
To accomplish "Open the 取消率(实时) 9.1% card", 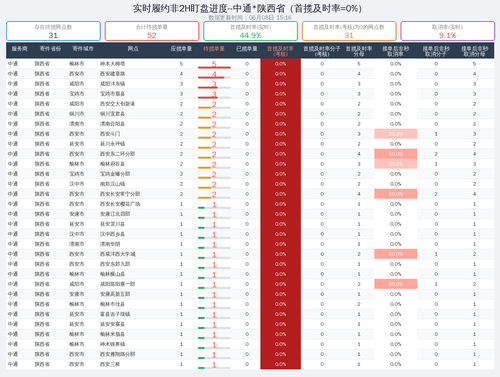I will (x=447, y=31).
